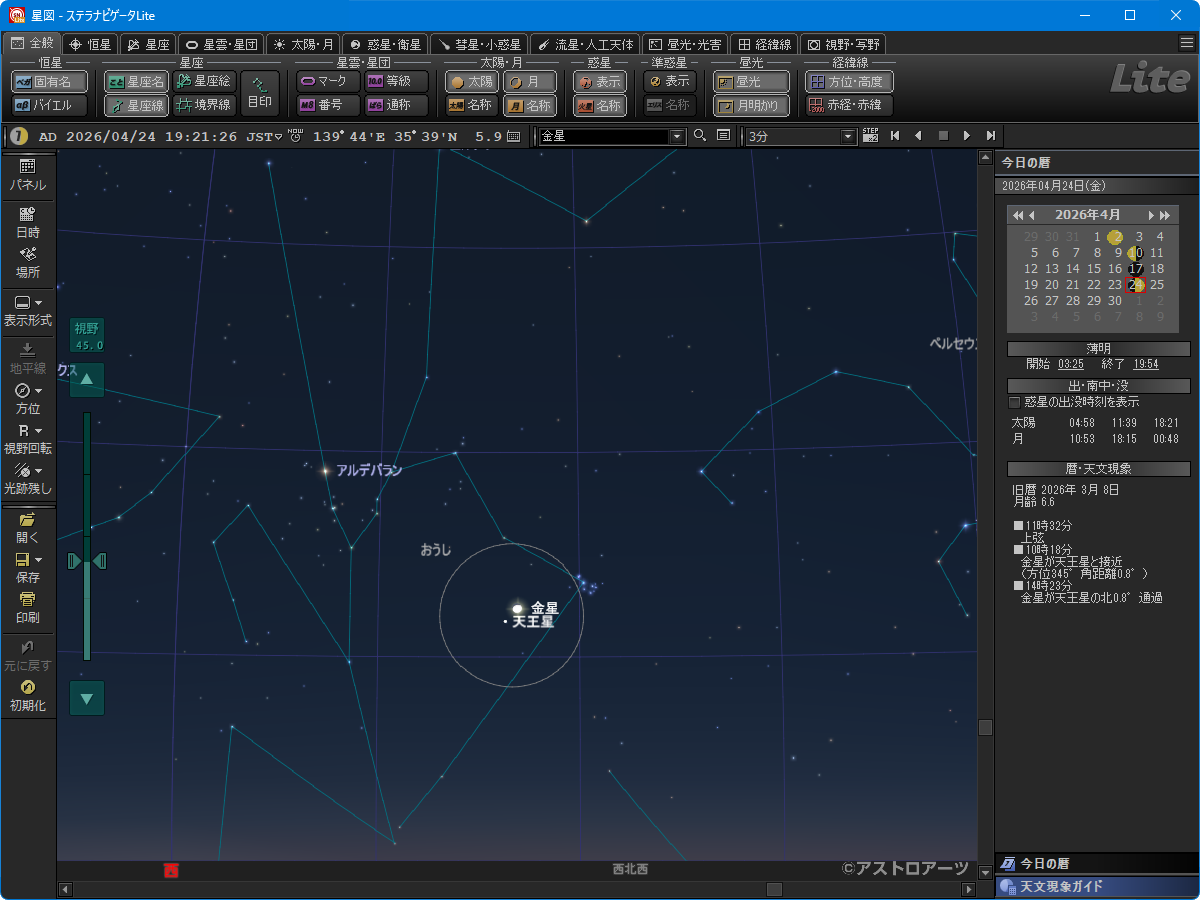Switch to the 惑星・衛星 tab
The image size is (1200, 900).
pos(384,45)
